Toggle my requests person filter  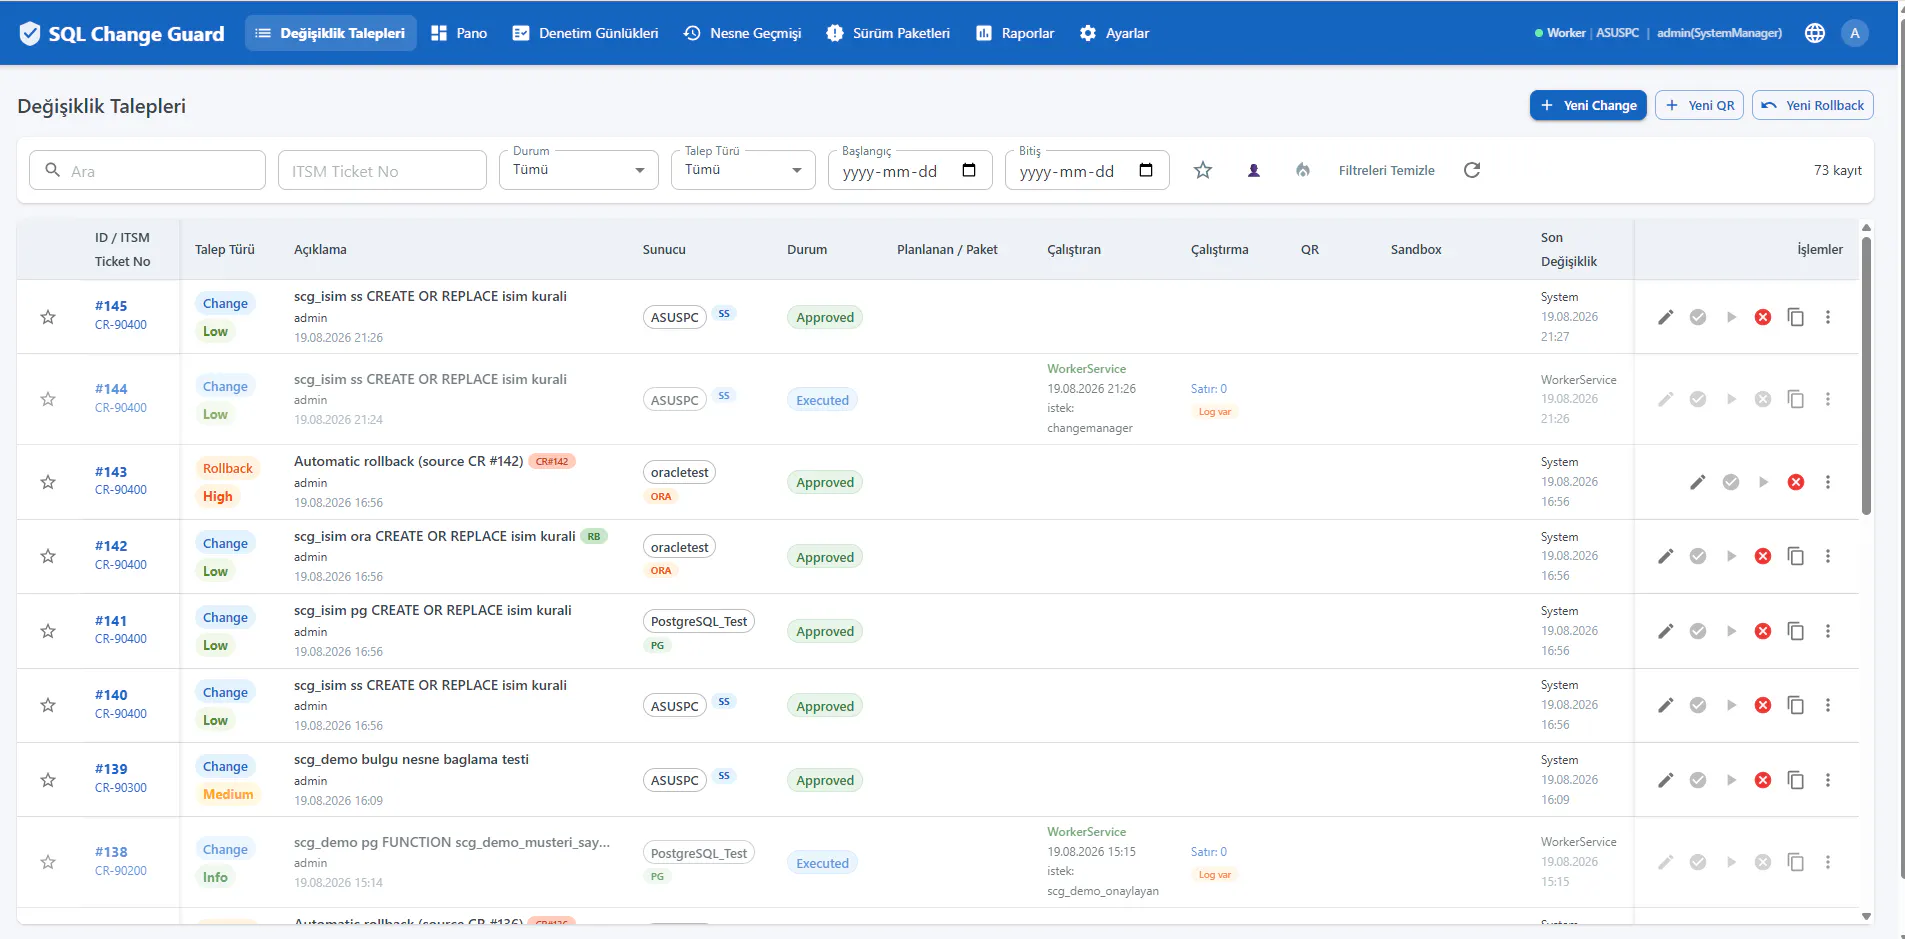[x=1253, y=170]
